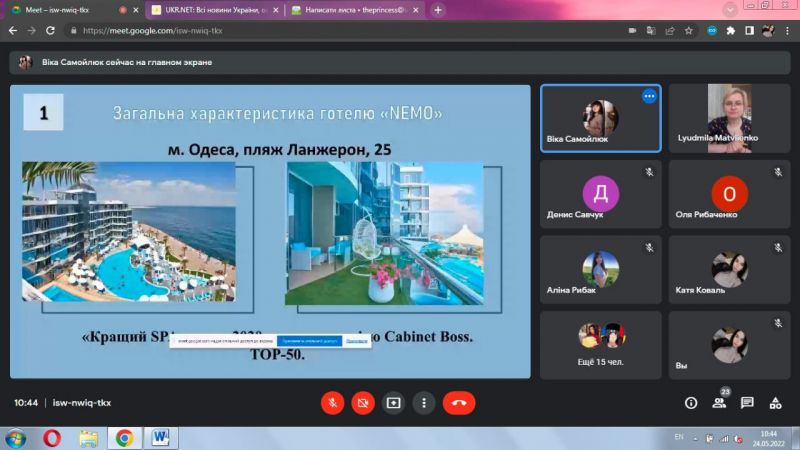Click the share page icon
Image resolution: width=800 pixels, height=450 pixels.
pos(670,31)
